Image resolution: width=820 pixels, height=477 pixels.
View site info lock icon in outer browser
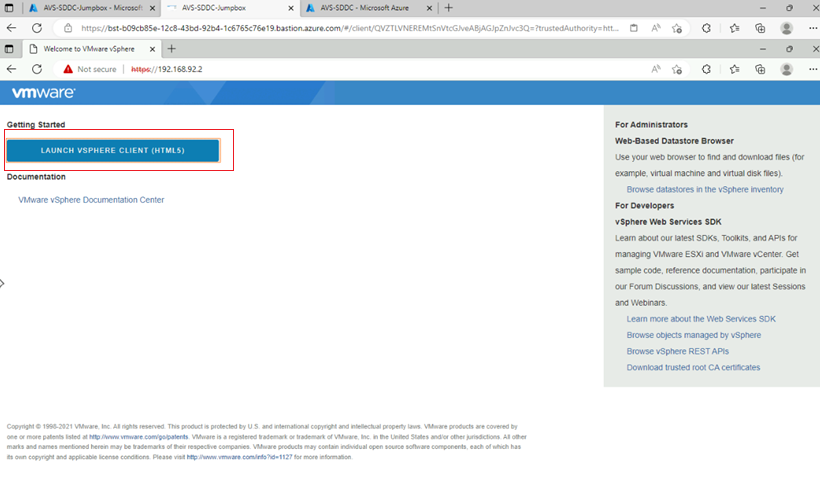(68, 28)
